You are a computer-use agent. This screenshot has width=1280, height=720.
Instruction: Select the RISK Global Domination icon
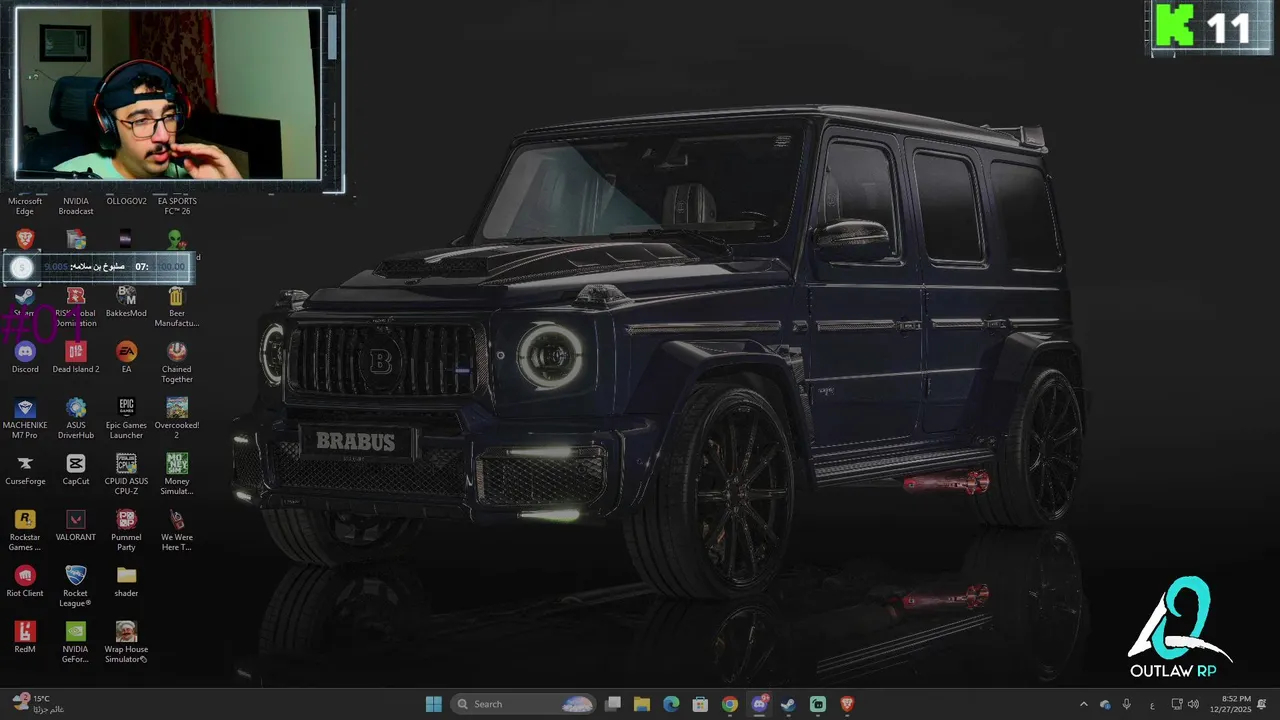point(76,306)
